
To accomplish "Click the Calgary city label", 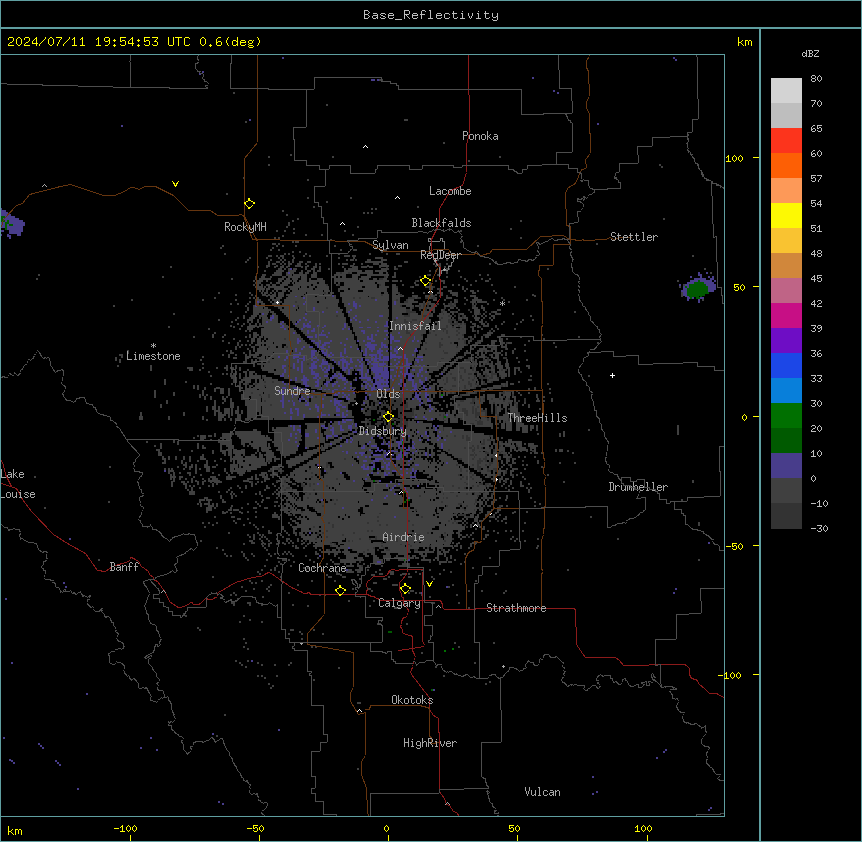I will 400,603.
